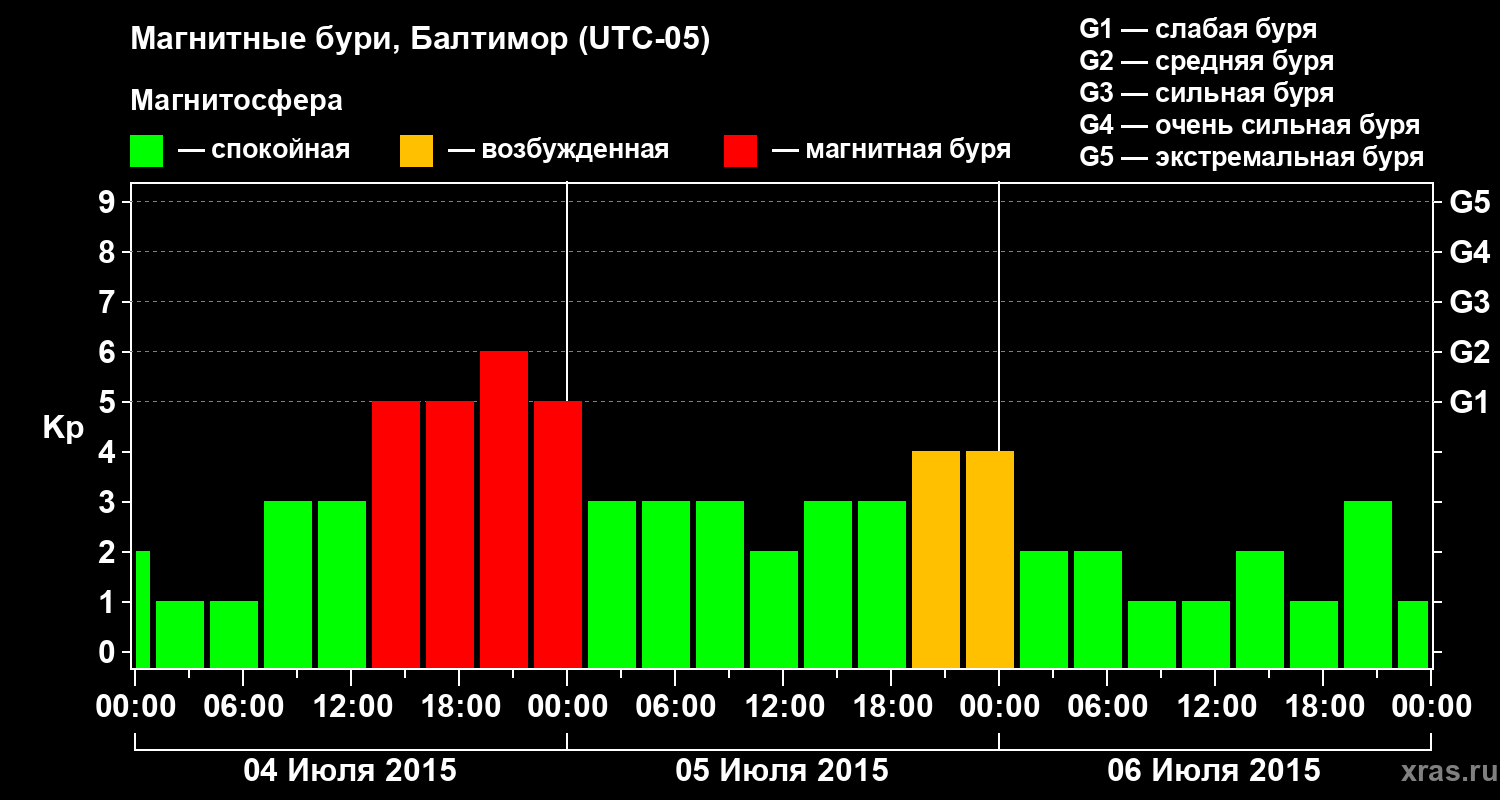Click the green спокойная legend swatch
The height and width of the screenshot is (800, 1500).
tap(147, 151)
